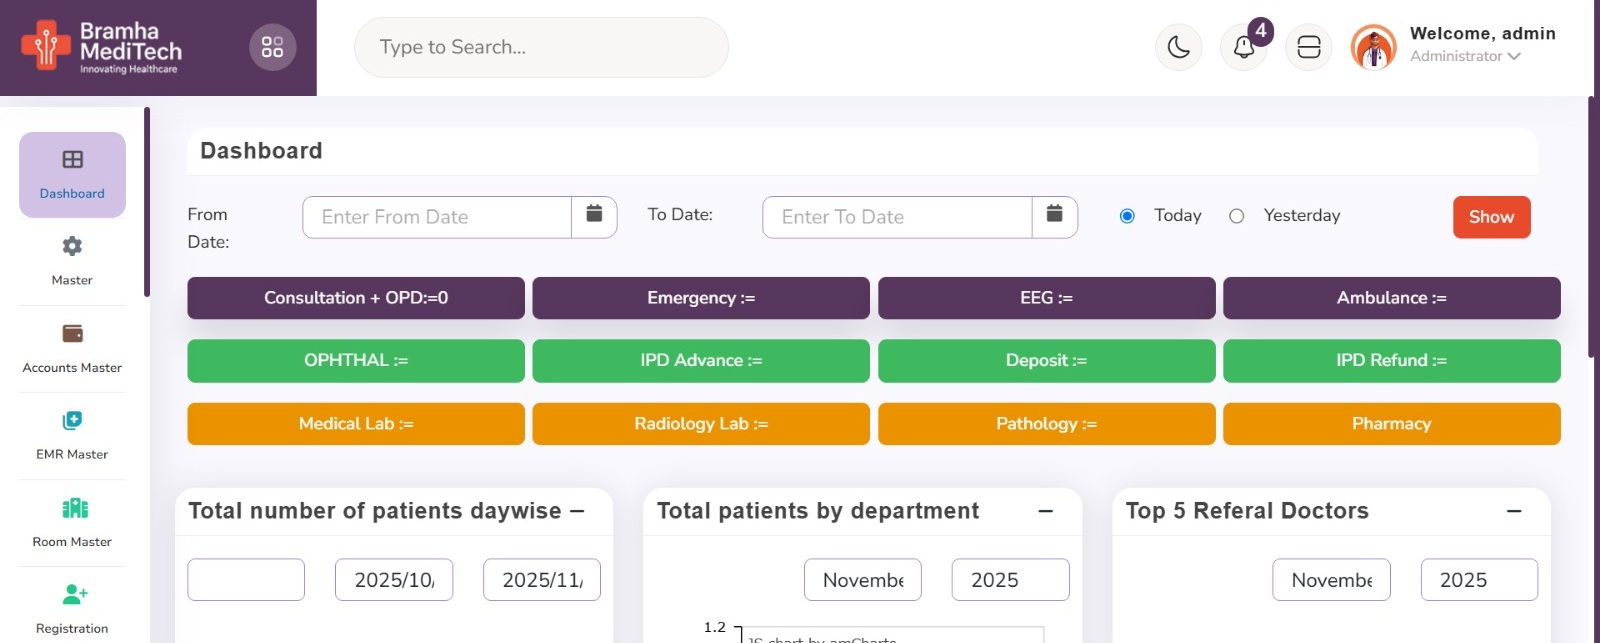This screenshot has width=1600, height=643.
Task: Open the Accounts Master sidebar menu
Action: pyautogui.click(x=72, y=348)
